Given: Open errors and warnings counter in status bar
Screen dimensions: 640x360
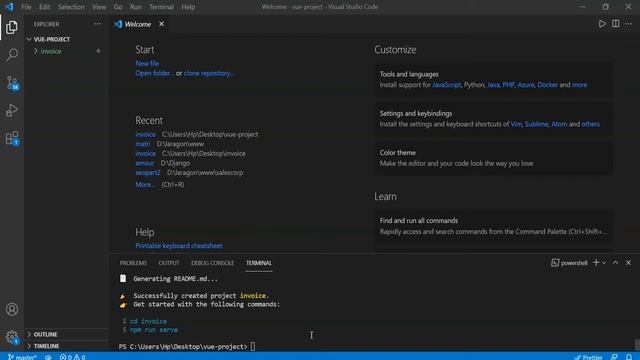Looking at the screenshot, I should pyautogui.click(x=72, y=357).
